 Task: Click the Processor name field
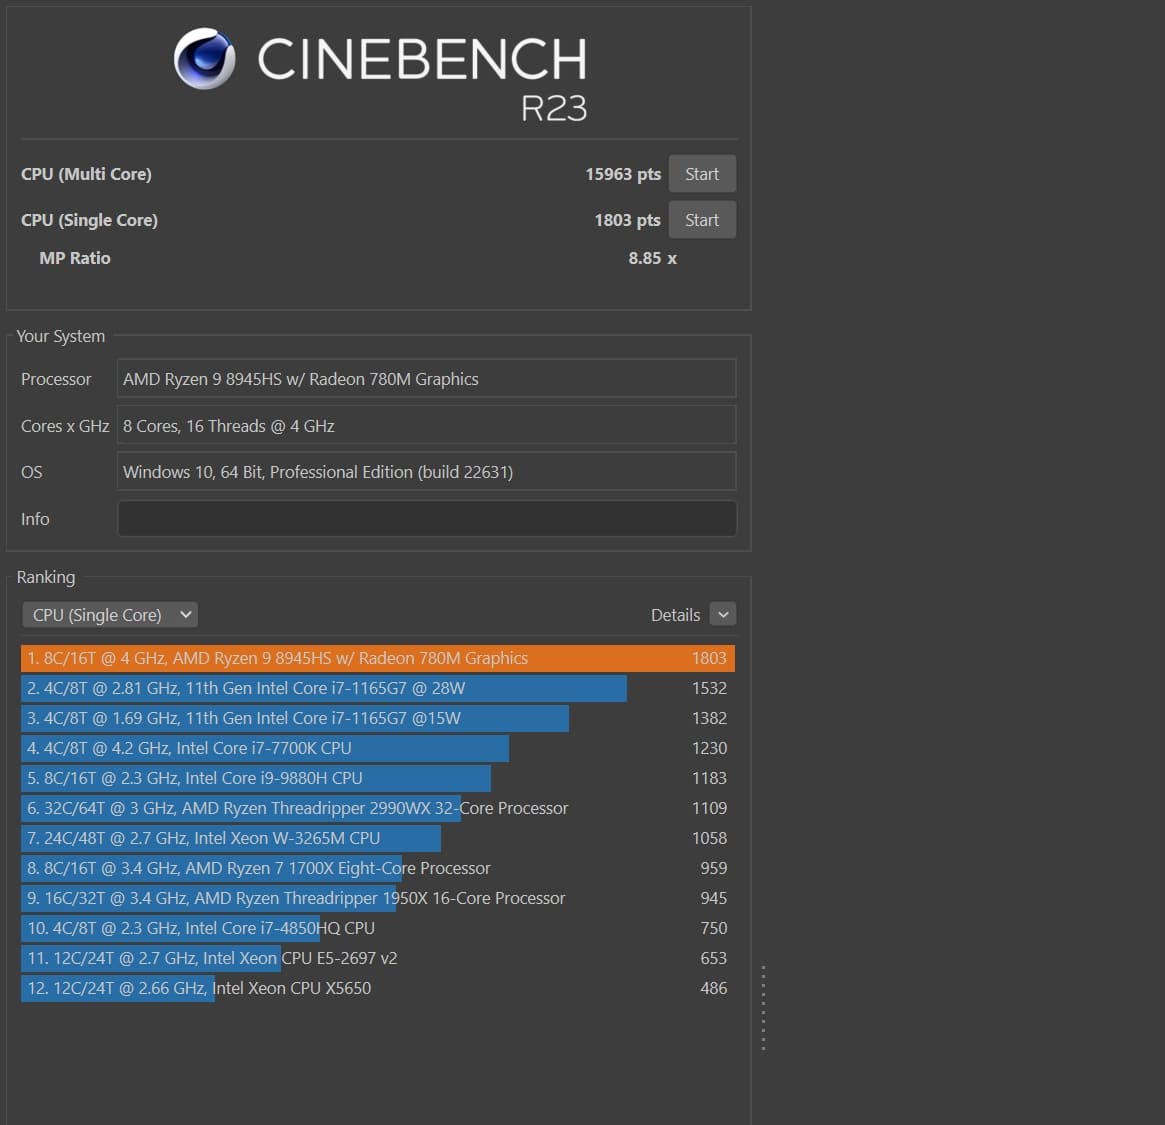pyautogui.click(x=427, y=379)
